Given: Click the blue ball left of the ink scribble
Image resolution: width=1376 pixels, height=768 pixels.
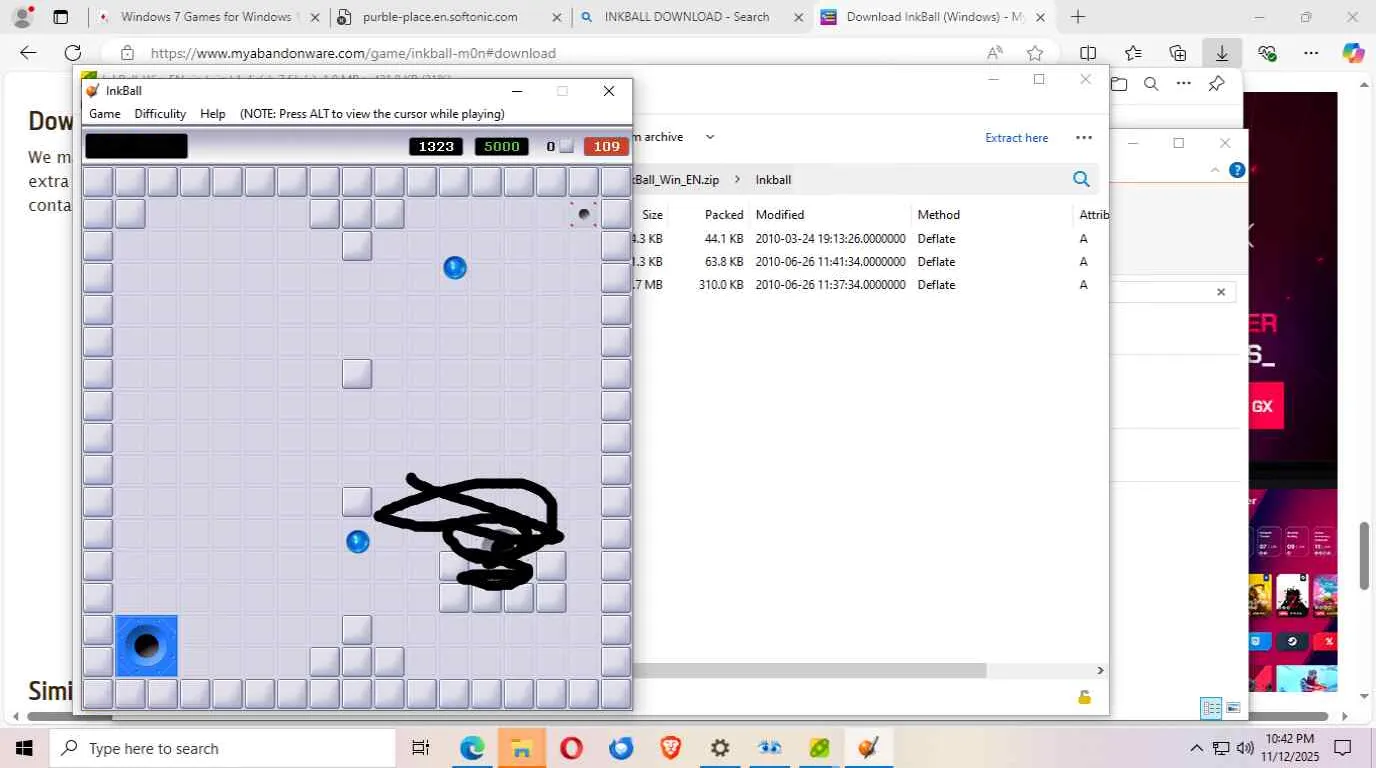Looking at the screenshot, I should pyautogui.click(x=358, y=542).
